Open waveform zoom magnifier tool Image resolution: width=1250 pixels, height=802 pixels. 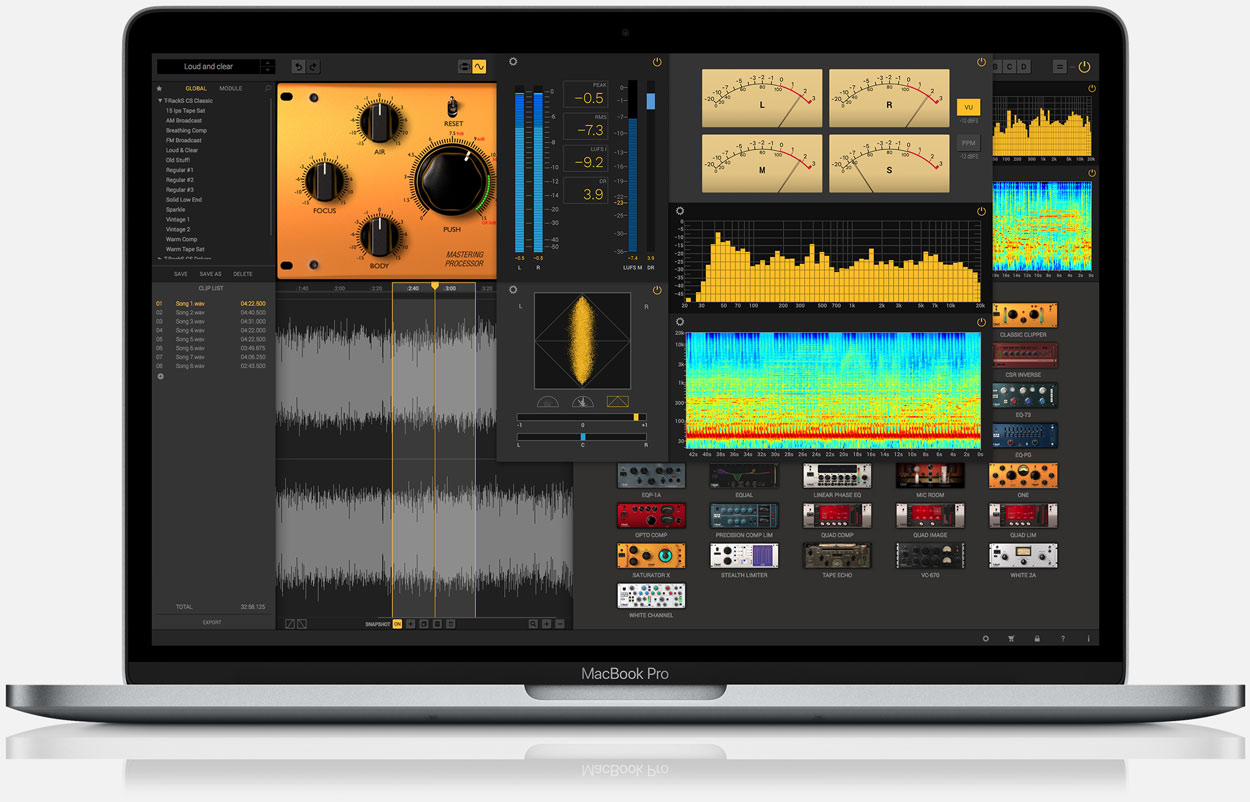(534, 624)
